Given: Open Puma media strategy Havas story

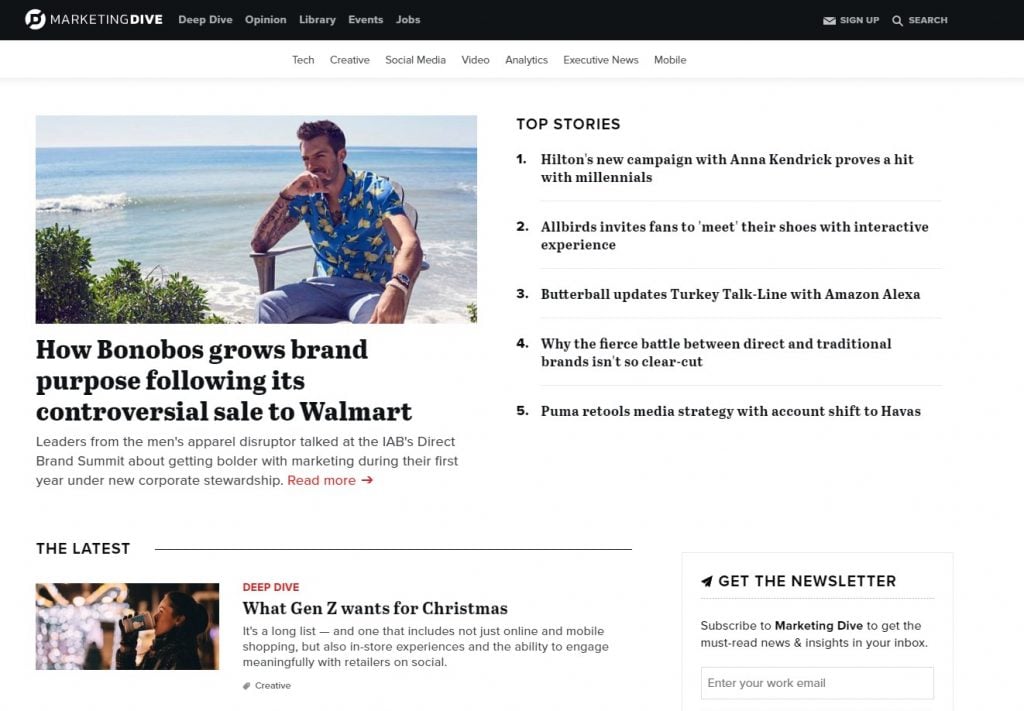Looking at the screenshot, I should (730, 411).
